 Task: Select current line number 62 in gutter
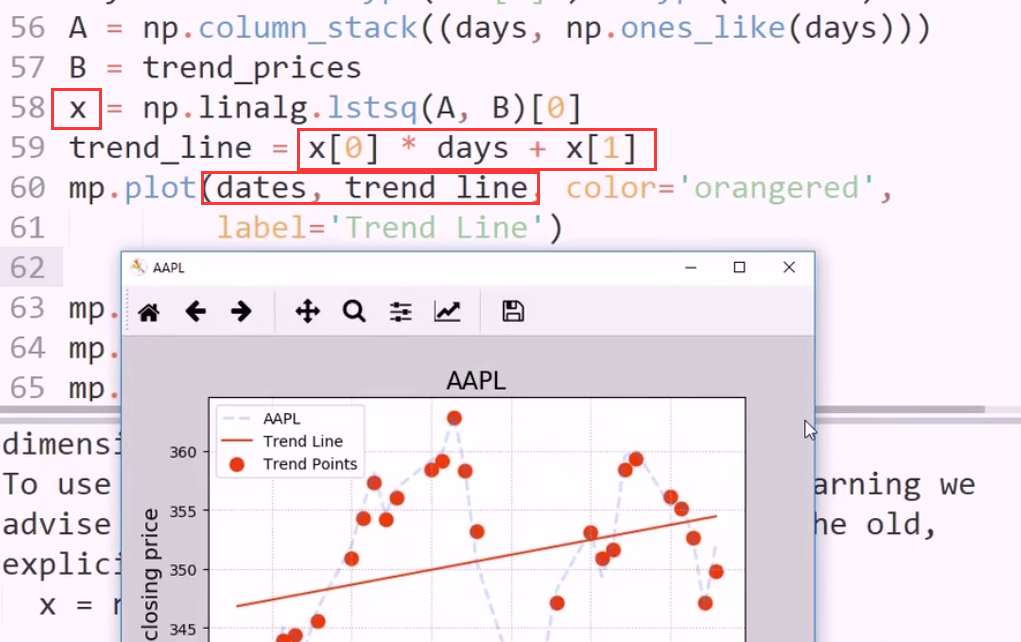(28, 268)
